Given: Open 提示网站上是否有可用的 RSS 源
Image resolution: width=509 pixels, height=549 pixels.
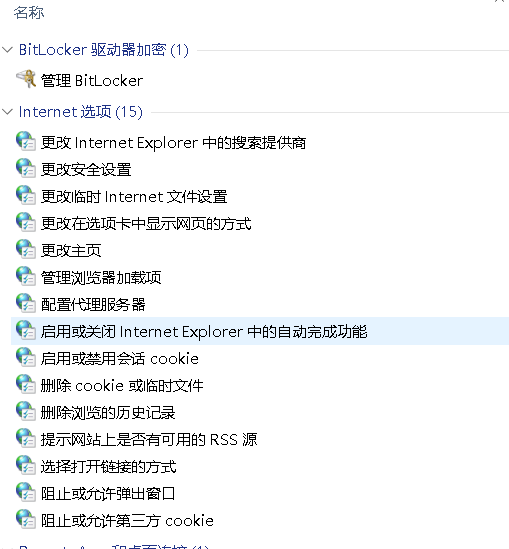Looking at the screenshot, I should [x=149, y=439].
